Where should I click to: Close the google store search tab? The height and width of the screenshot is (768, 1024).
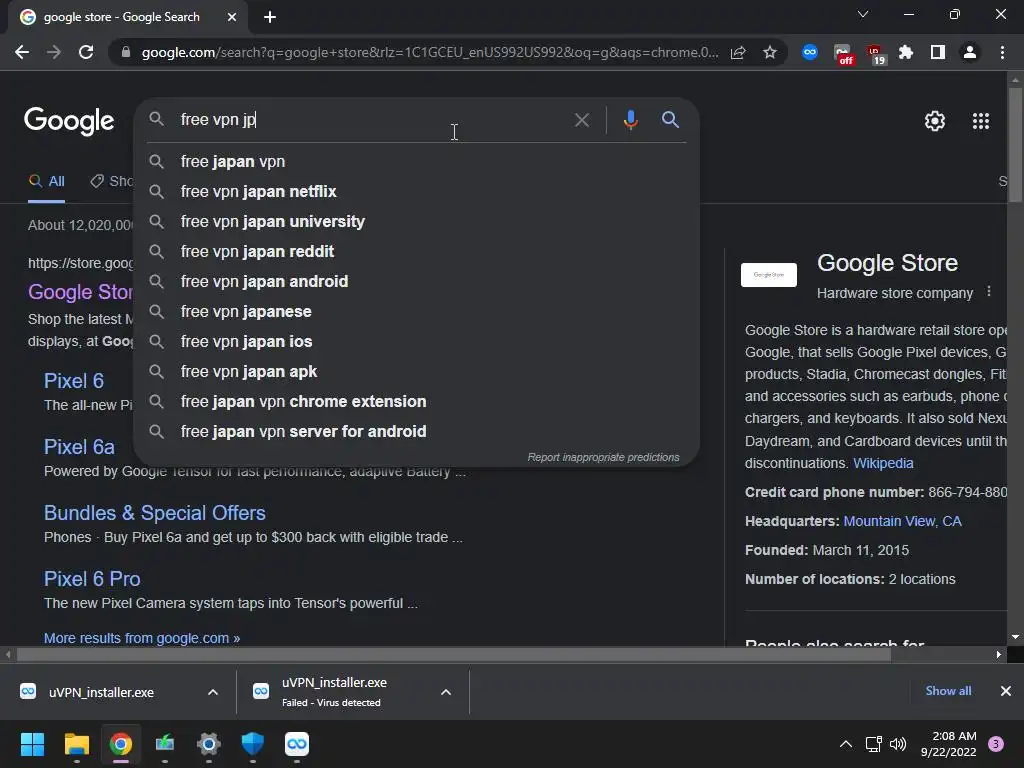click(232, 17)
